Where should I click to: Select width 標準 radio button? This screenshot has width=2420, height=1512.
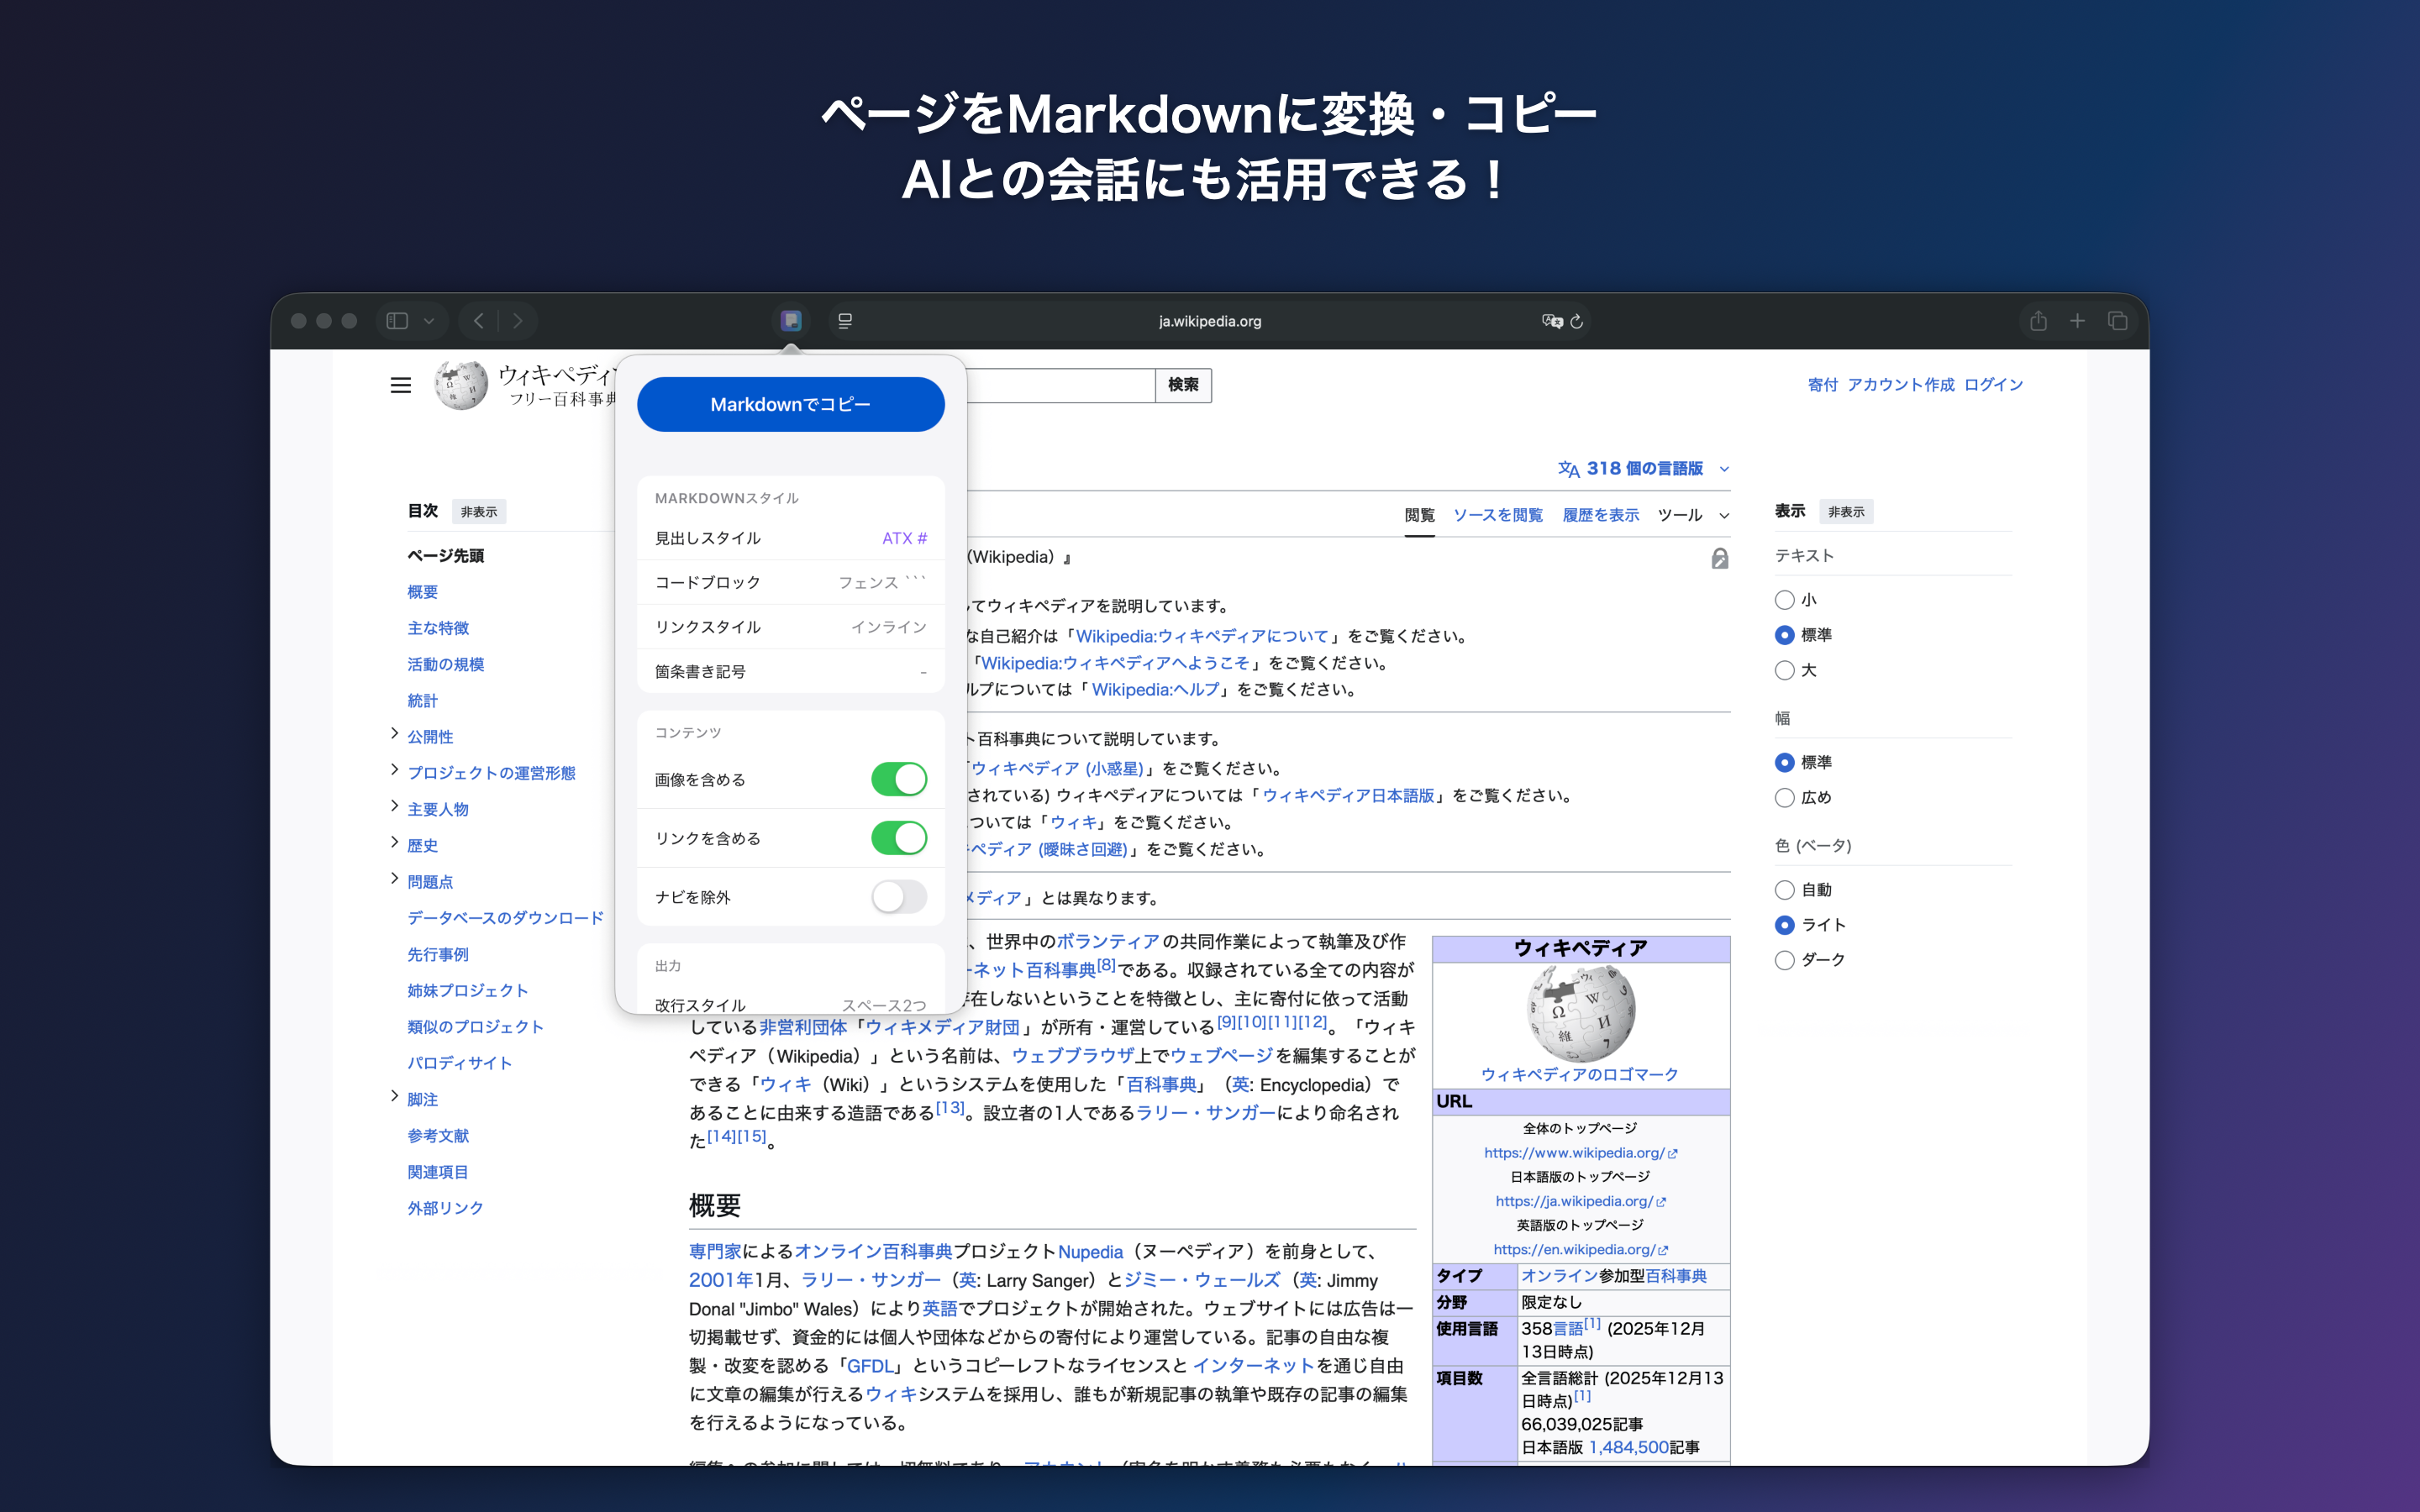coord(1784,762)
